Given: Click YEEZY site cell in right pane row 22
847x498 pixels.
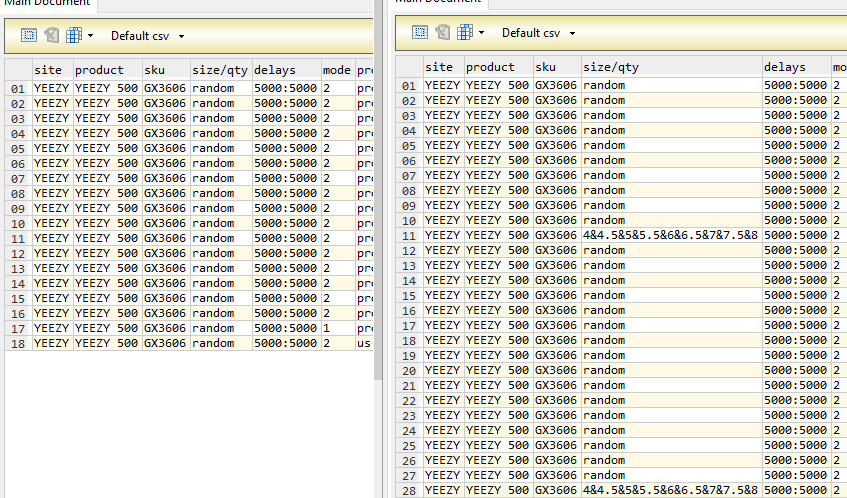Looking at the screenshot, I should [444, 400].
